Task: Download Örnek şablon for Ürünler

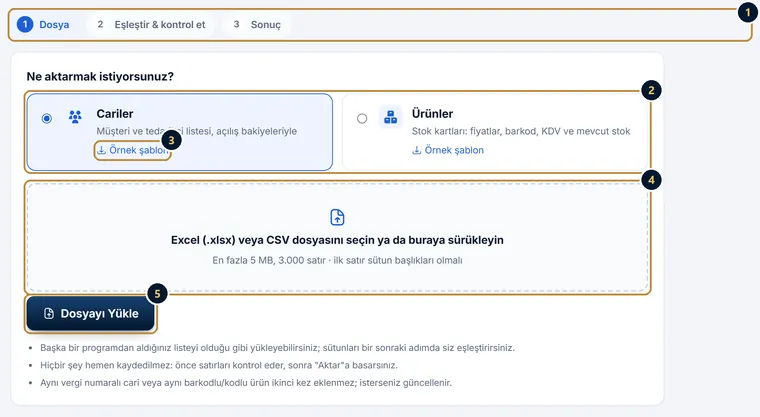Action: (x=448, y=150)
